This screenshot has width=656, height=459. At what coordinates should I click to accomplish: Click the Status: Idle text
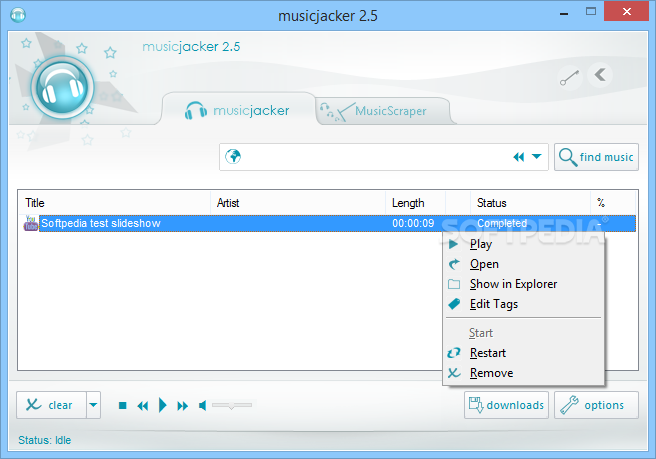pos(45,440)
